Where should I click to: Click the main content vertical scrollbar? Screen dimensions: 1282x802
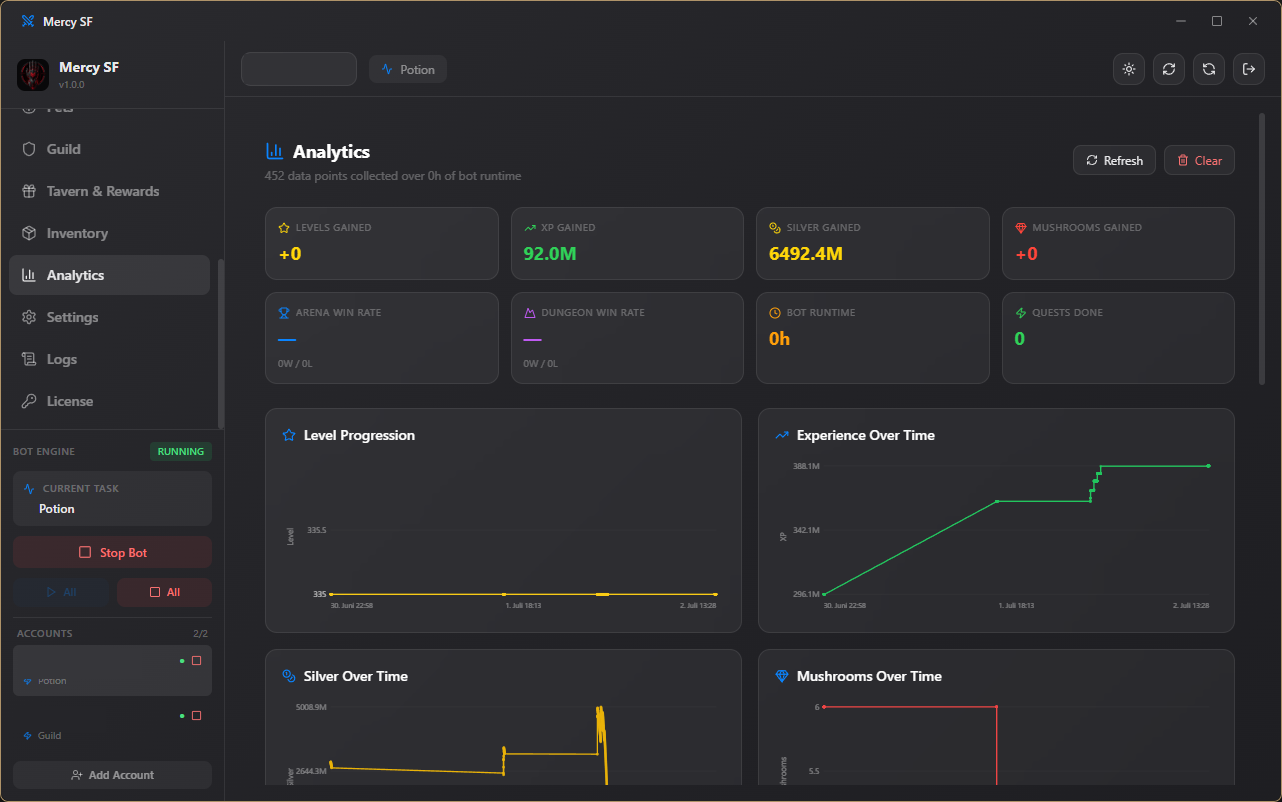(1262, 248)
